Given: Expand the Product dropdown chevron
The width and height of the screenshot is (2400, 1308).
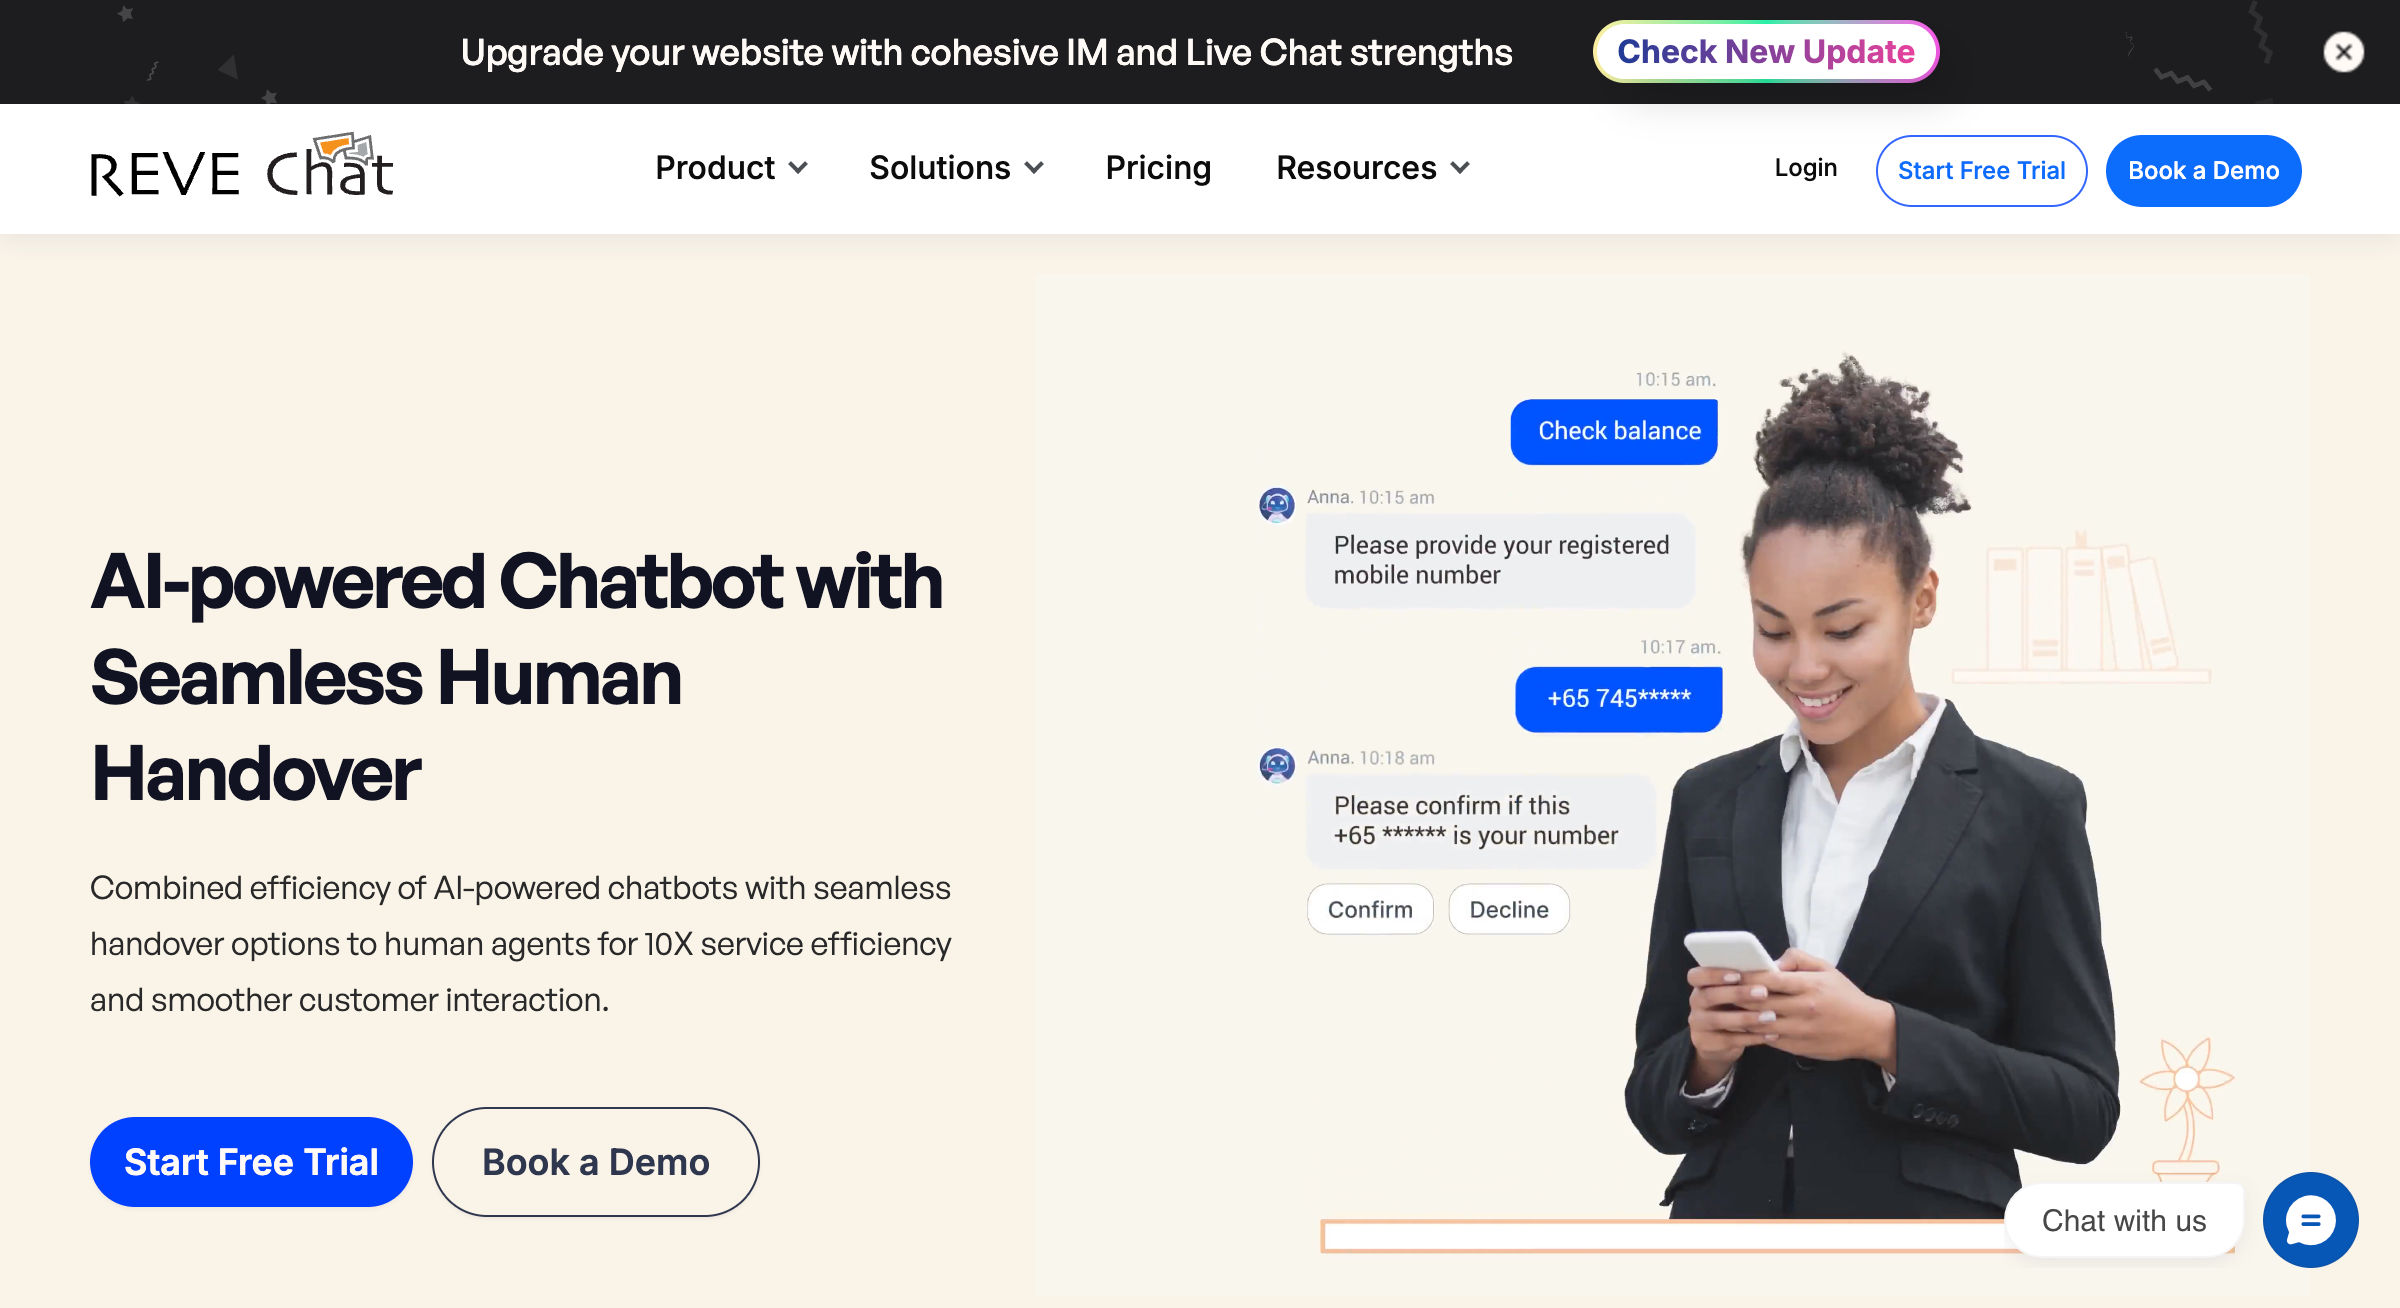Looking at the screenshot, I should 798,168.
